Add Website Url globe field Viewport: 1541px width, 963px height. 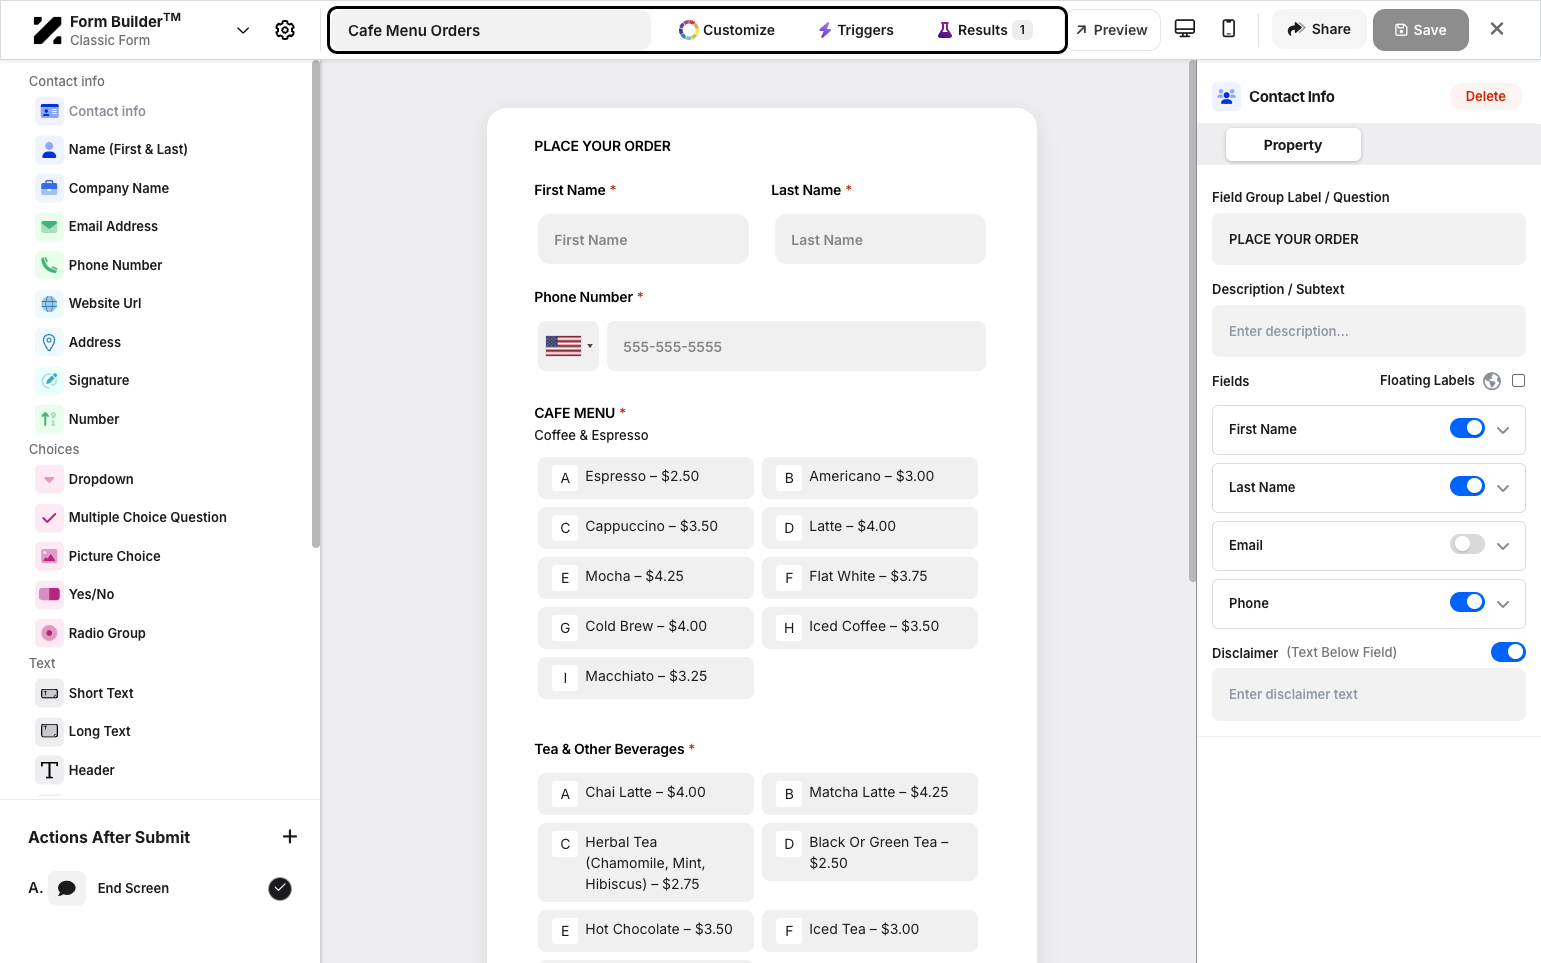point(49,303)
